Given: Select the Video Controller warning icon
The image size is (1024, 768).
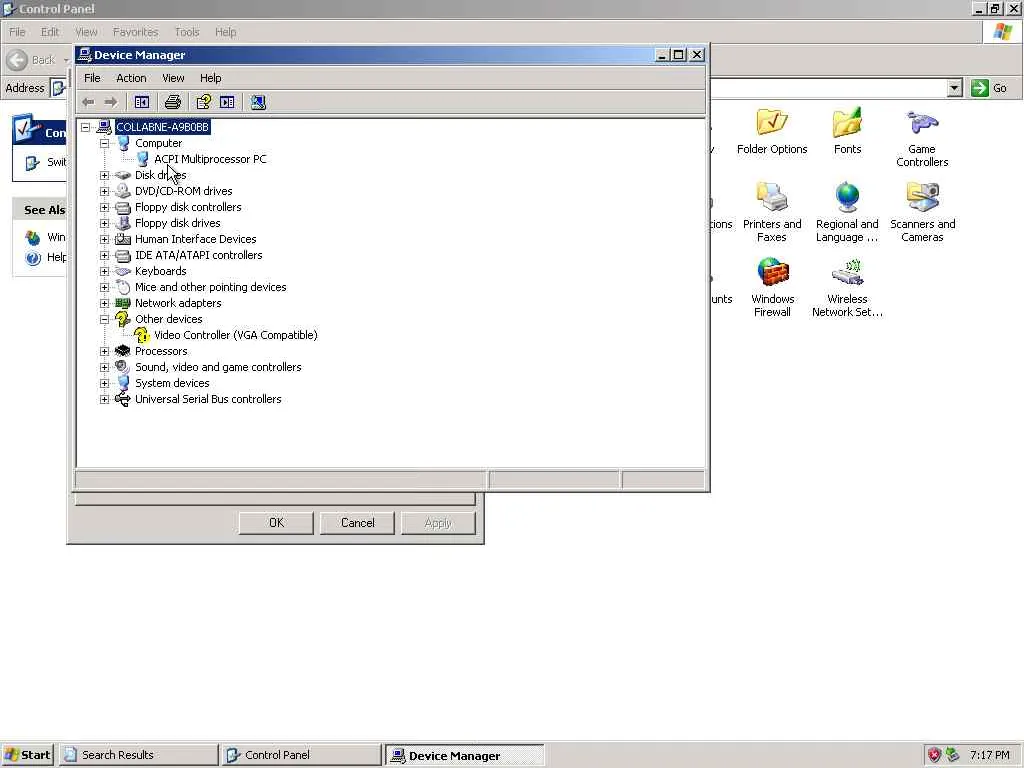Looking at the screenshot, I should [142, 335].
